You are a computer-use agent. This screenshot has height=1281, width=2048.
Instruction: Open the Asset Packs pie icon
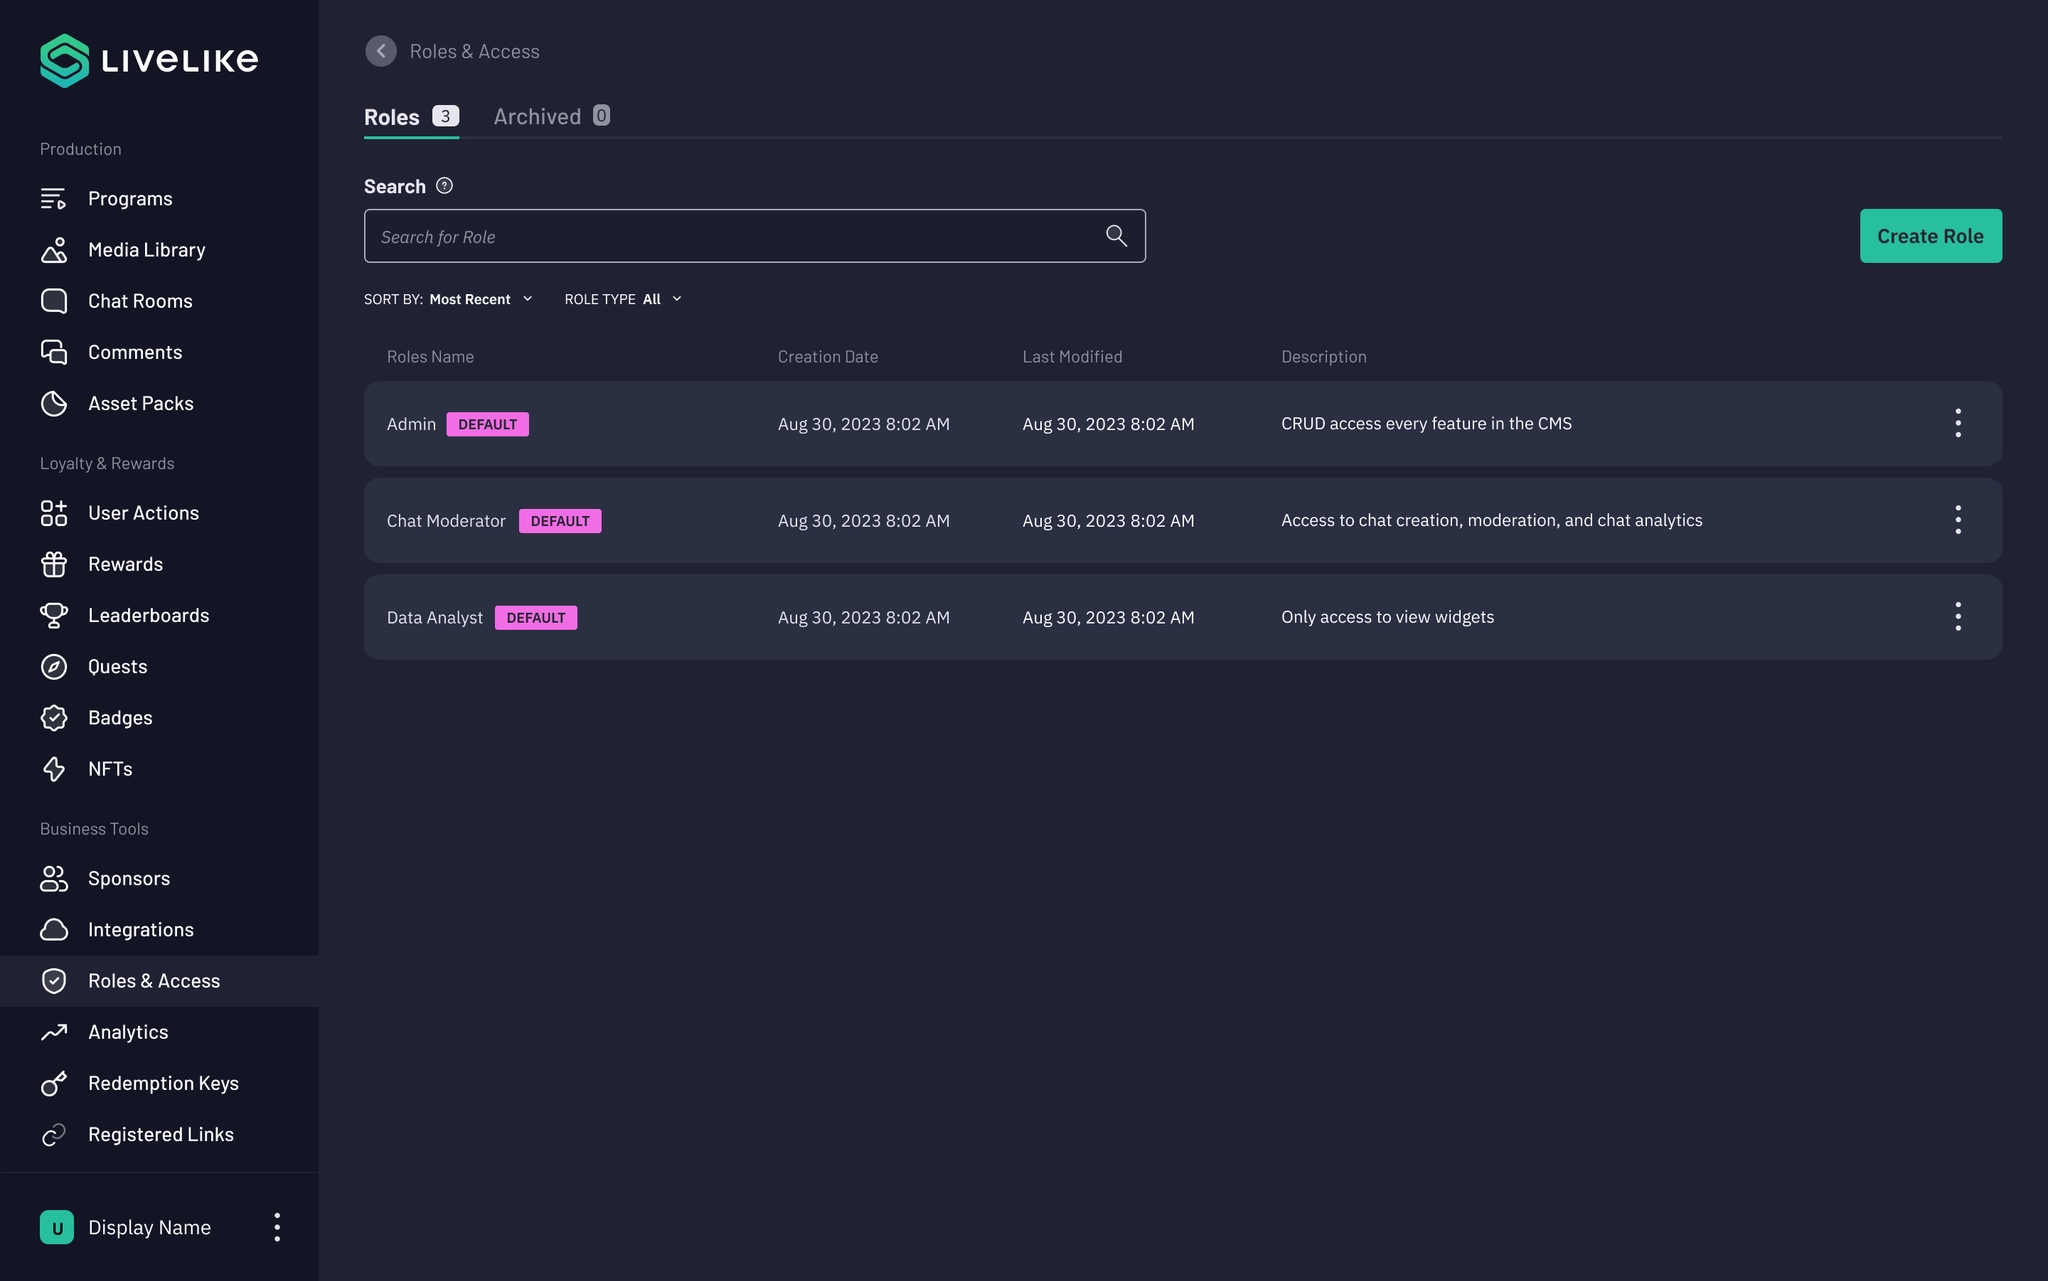pos(54,403)
